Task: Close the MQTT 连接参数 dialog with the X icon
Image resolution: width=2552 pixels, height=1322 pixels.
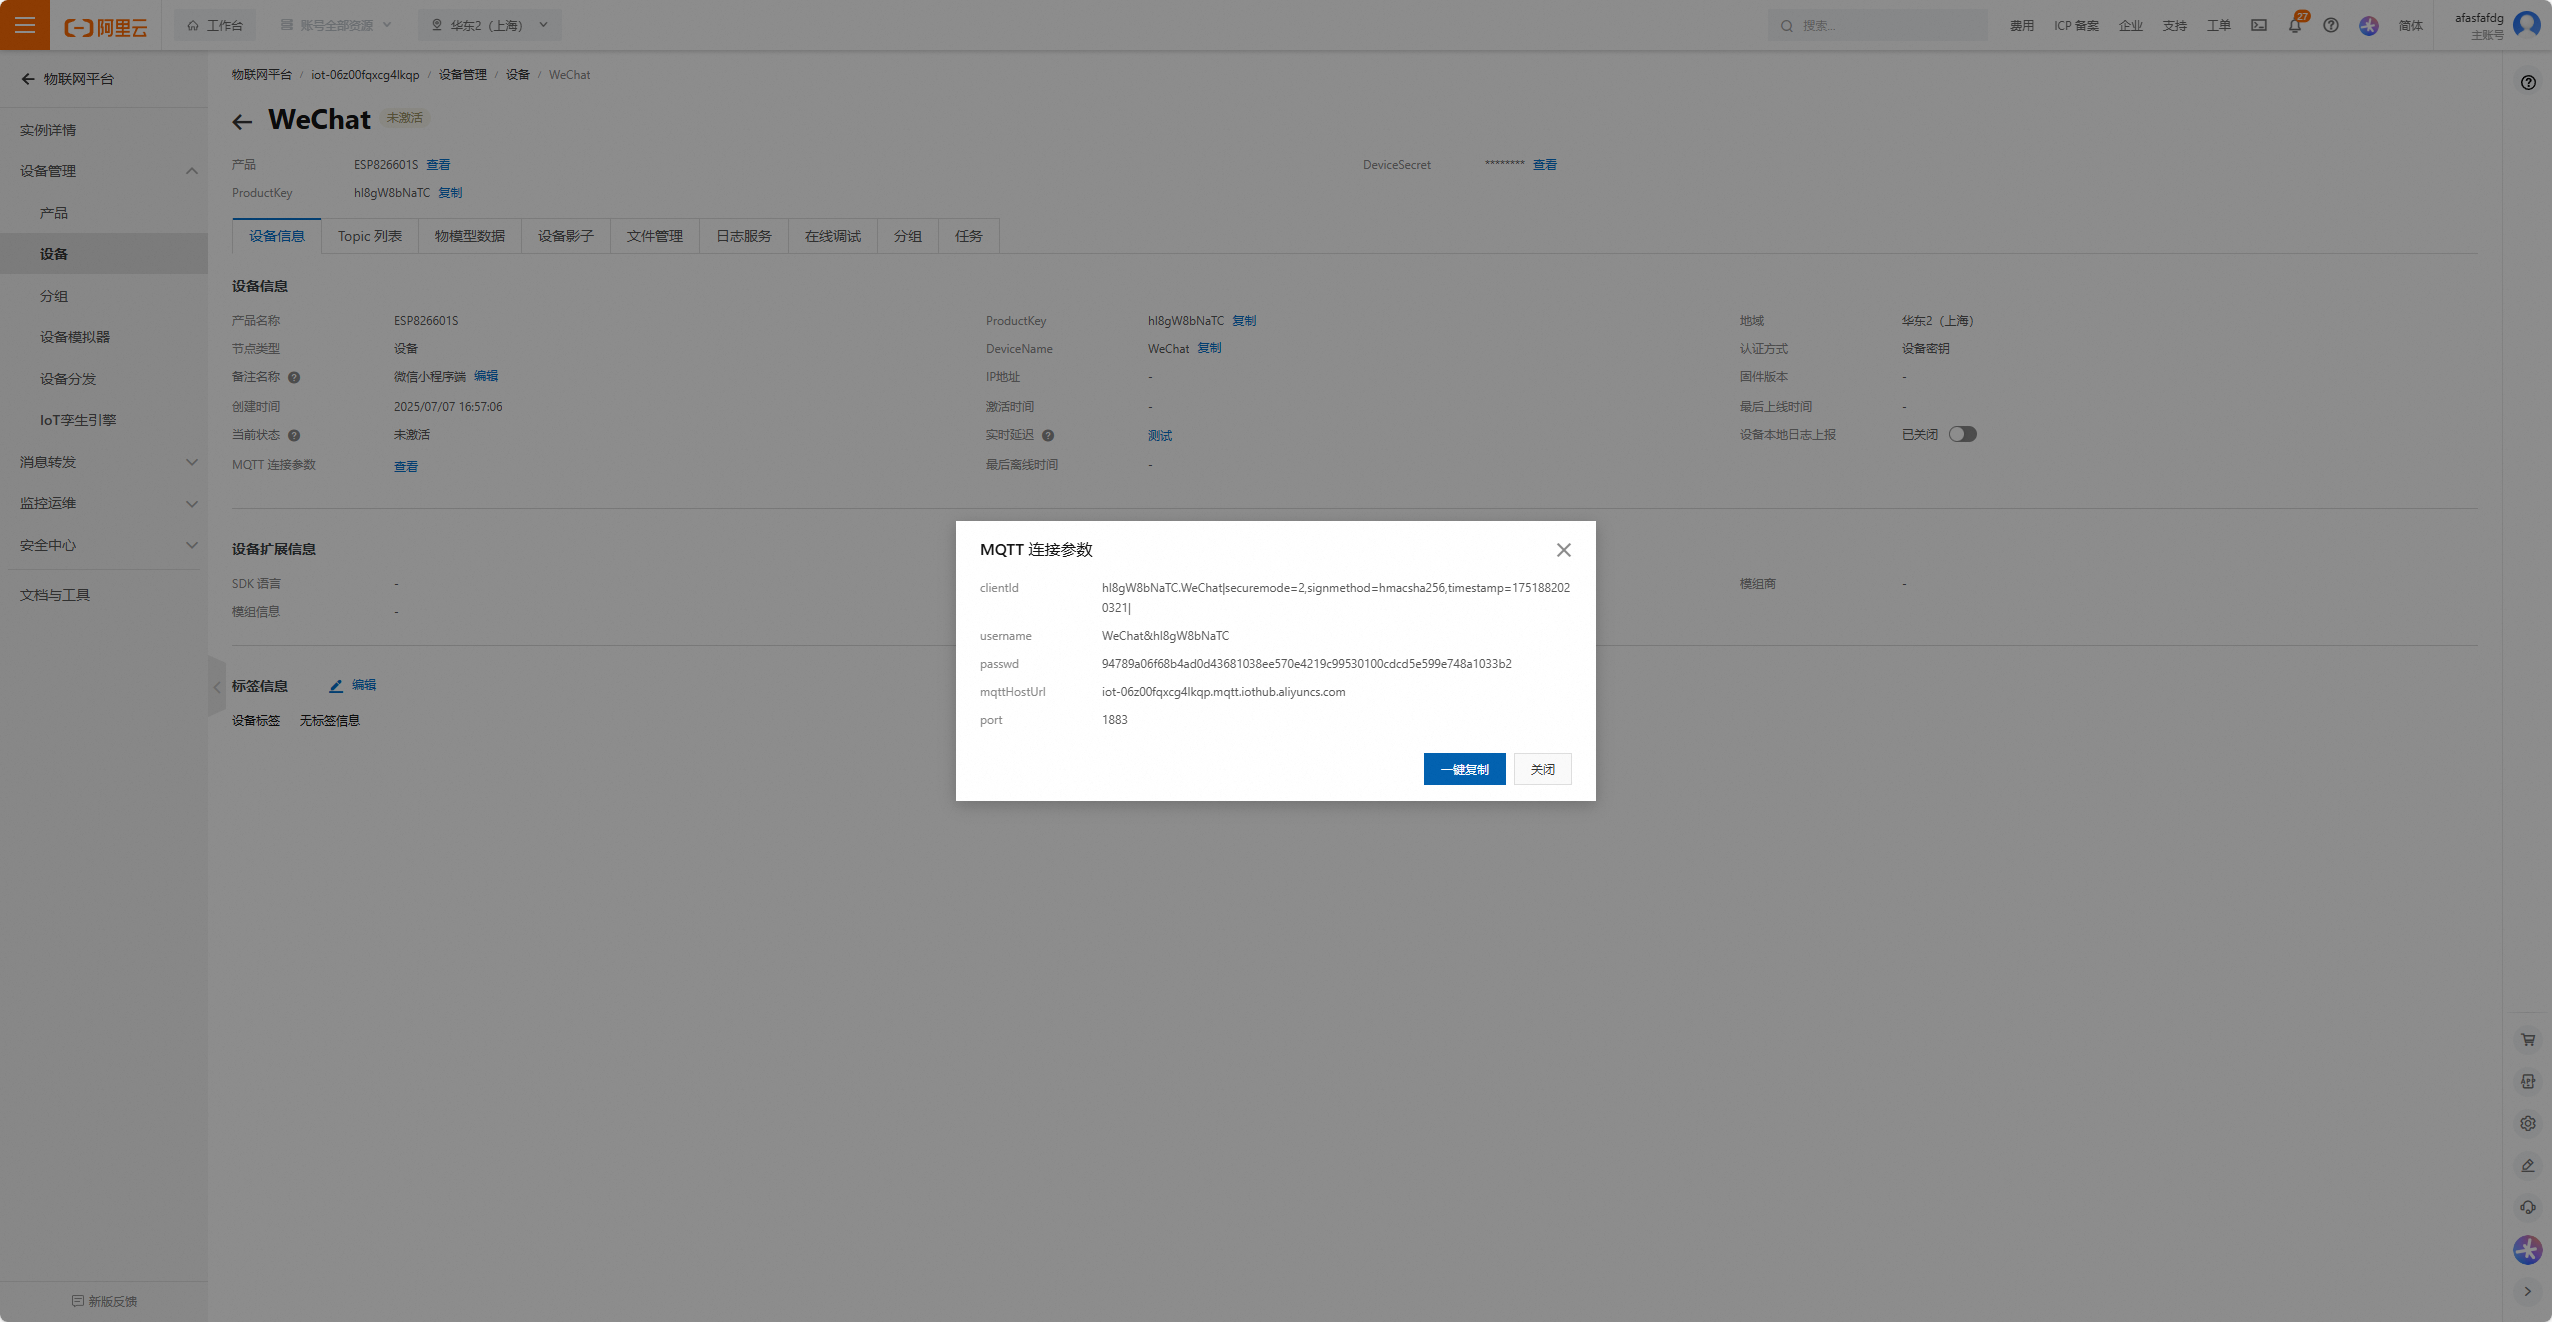Action: tap(1564, 550)
